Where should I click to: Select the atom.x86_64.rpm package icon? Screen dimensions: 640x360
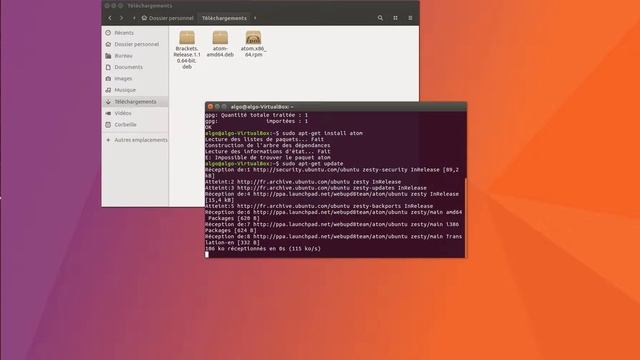253,38
